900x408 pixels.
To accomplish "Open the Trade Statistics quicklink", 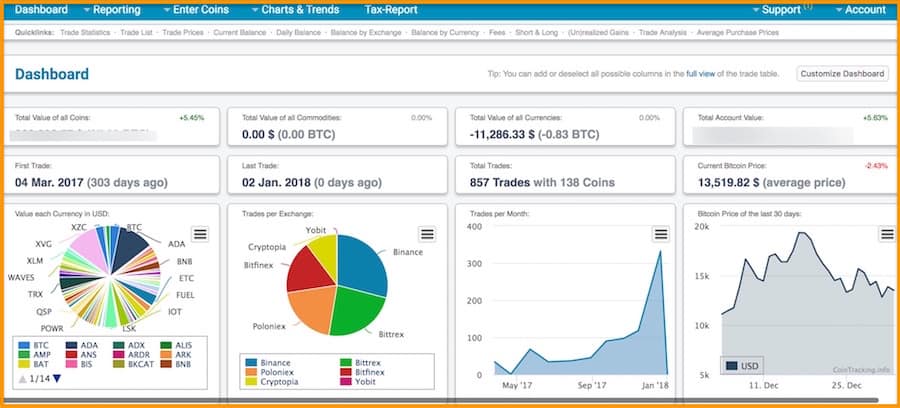I will 85,33.
